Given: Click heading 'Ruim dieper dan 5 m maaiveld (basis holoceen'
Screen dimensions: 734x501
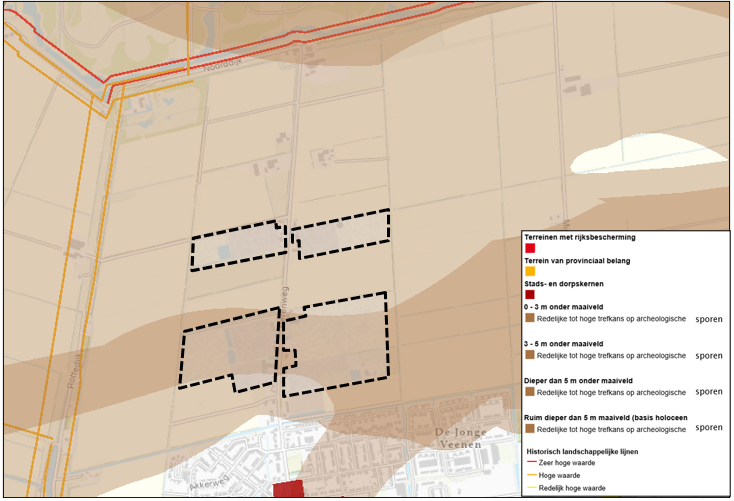Looking at the screenshot, I should click(606, 418).
